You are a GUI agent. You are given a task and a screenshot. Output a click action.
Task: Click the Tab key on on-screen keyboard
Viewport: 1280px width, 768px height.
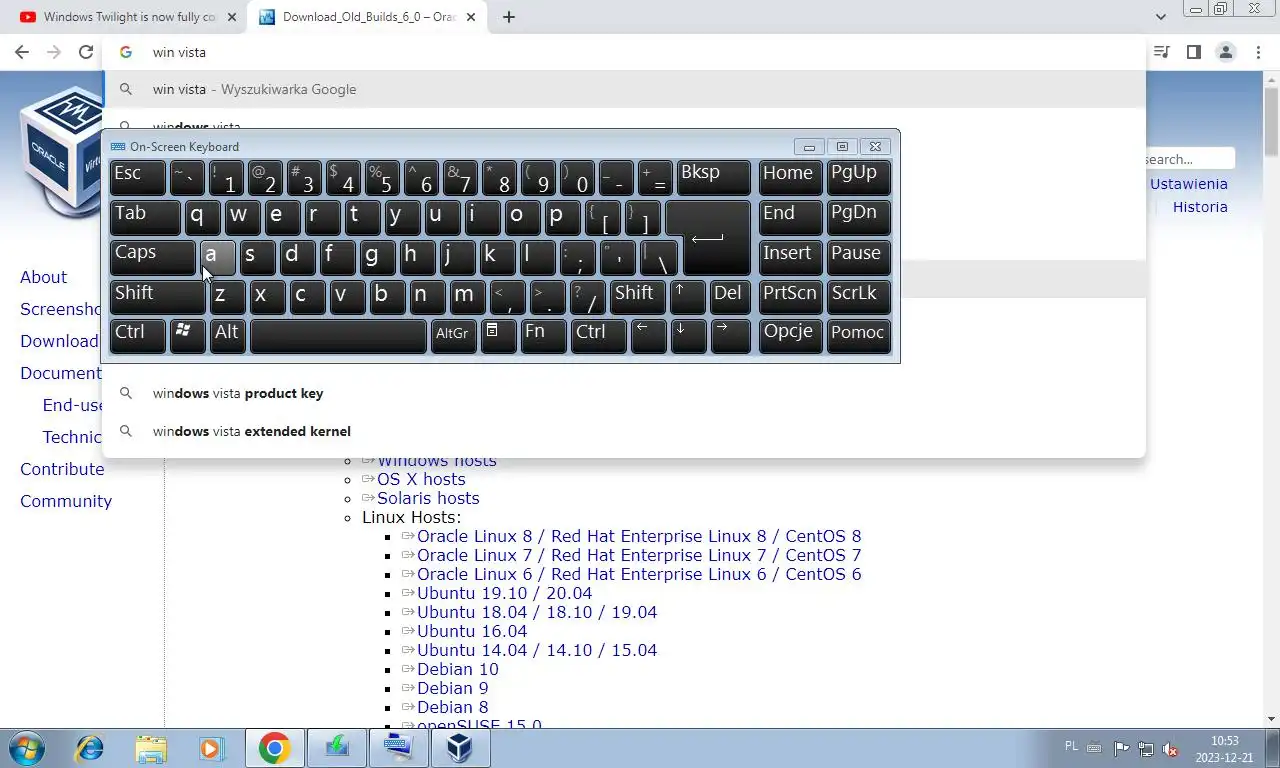tap(146, 217)
